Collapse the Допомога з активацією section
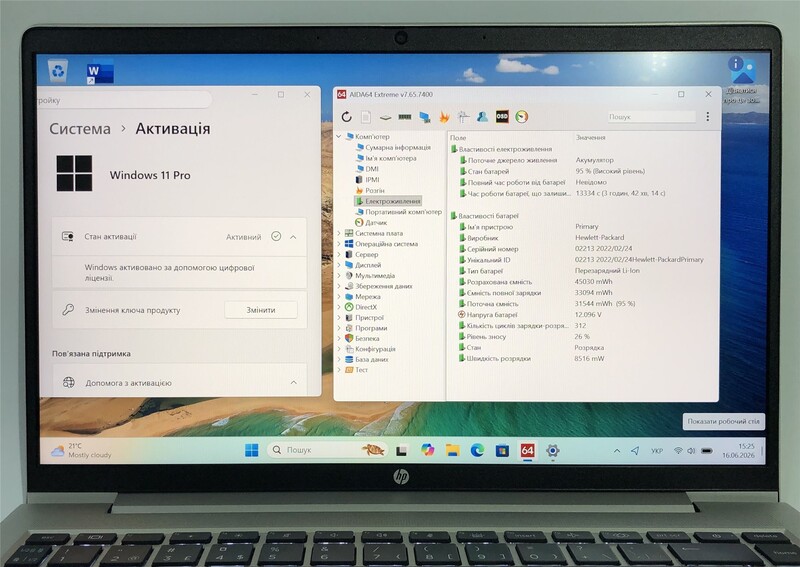Viewport: 800px width, 567px height. (294, 382)
